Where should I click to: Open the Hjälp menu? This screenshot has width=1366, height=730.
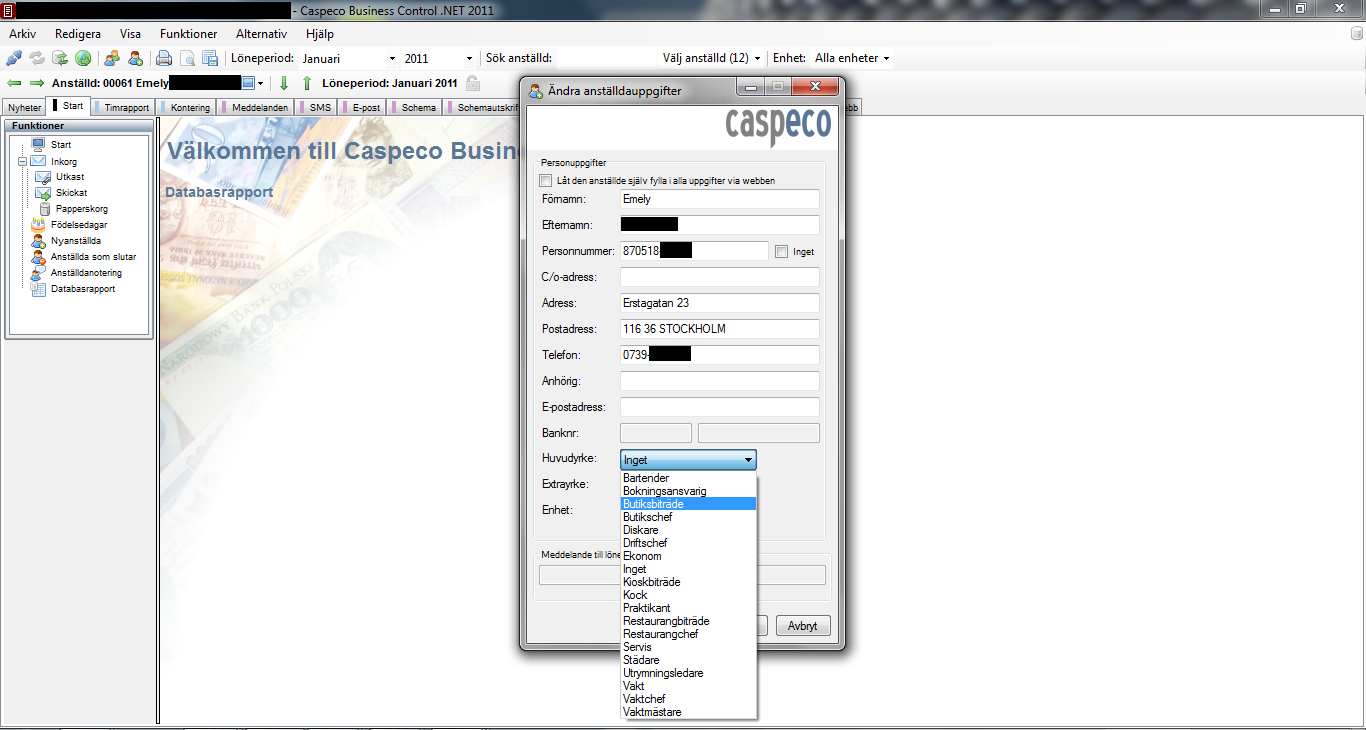[320, 34]
